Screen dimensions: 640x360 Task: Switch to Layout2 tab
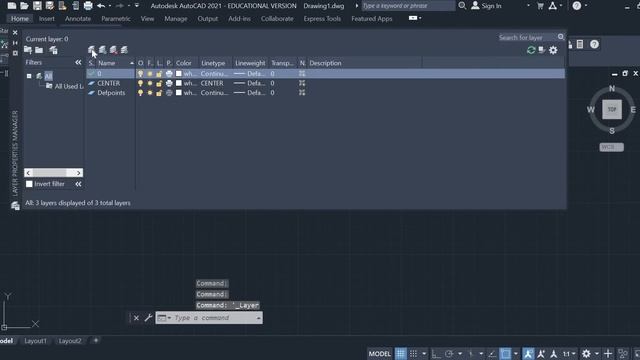(x=70, y=341)
